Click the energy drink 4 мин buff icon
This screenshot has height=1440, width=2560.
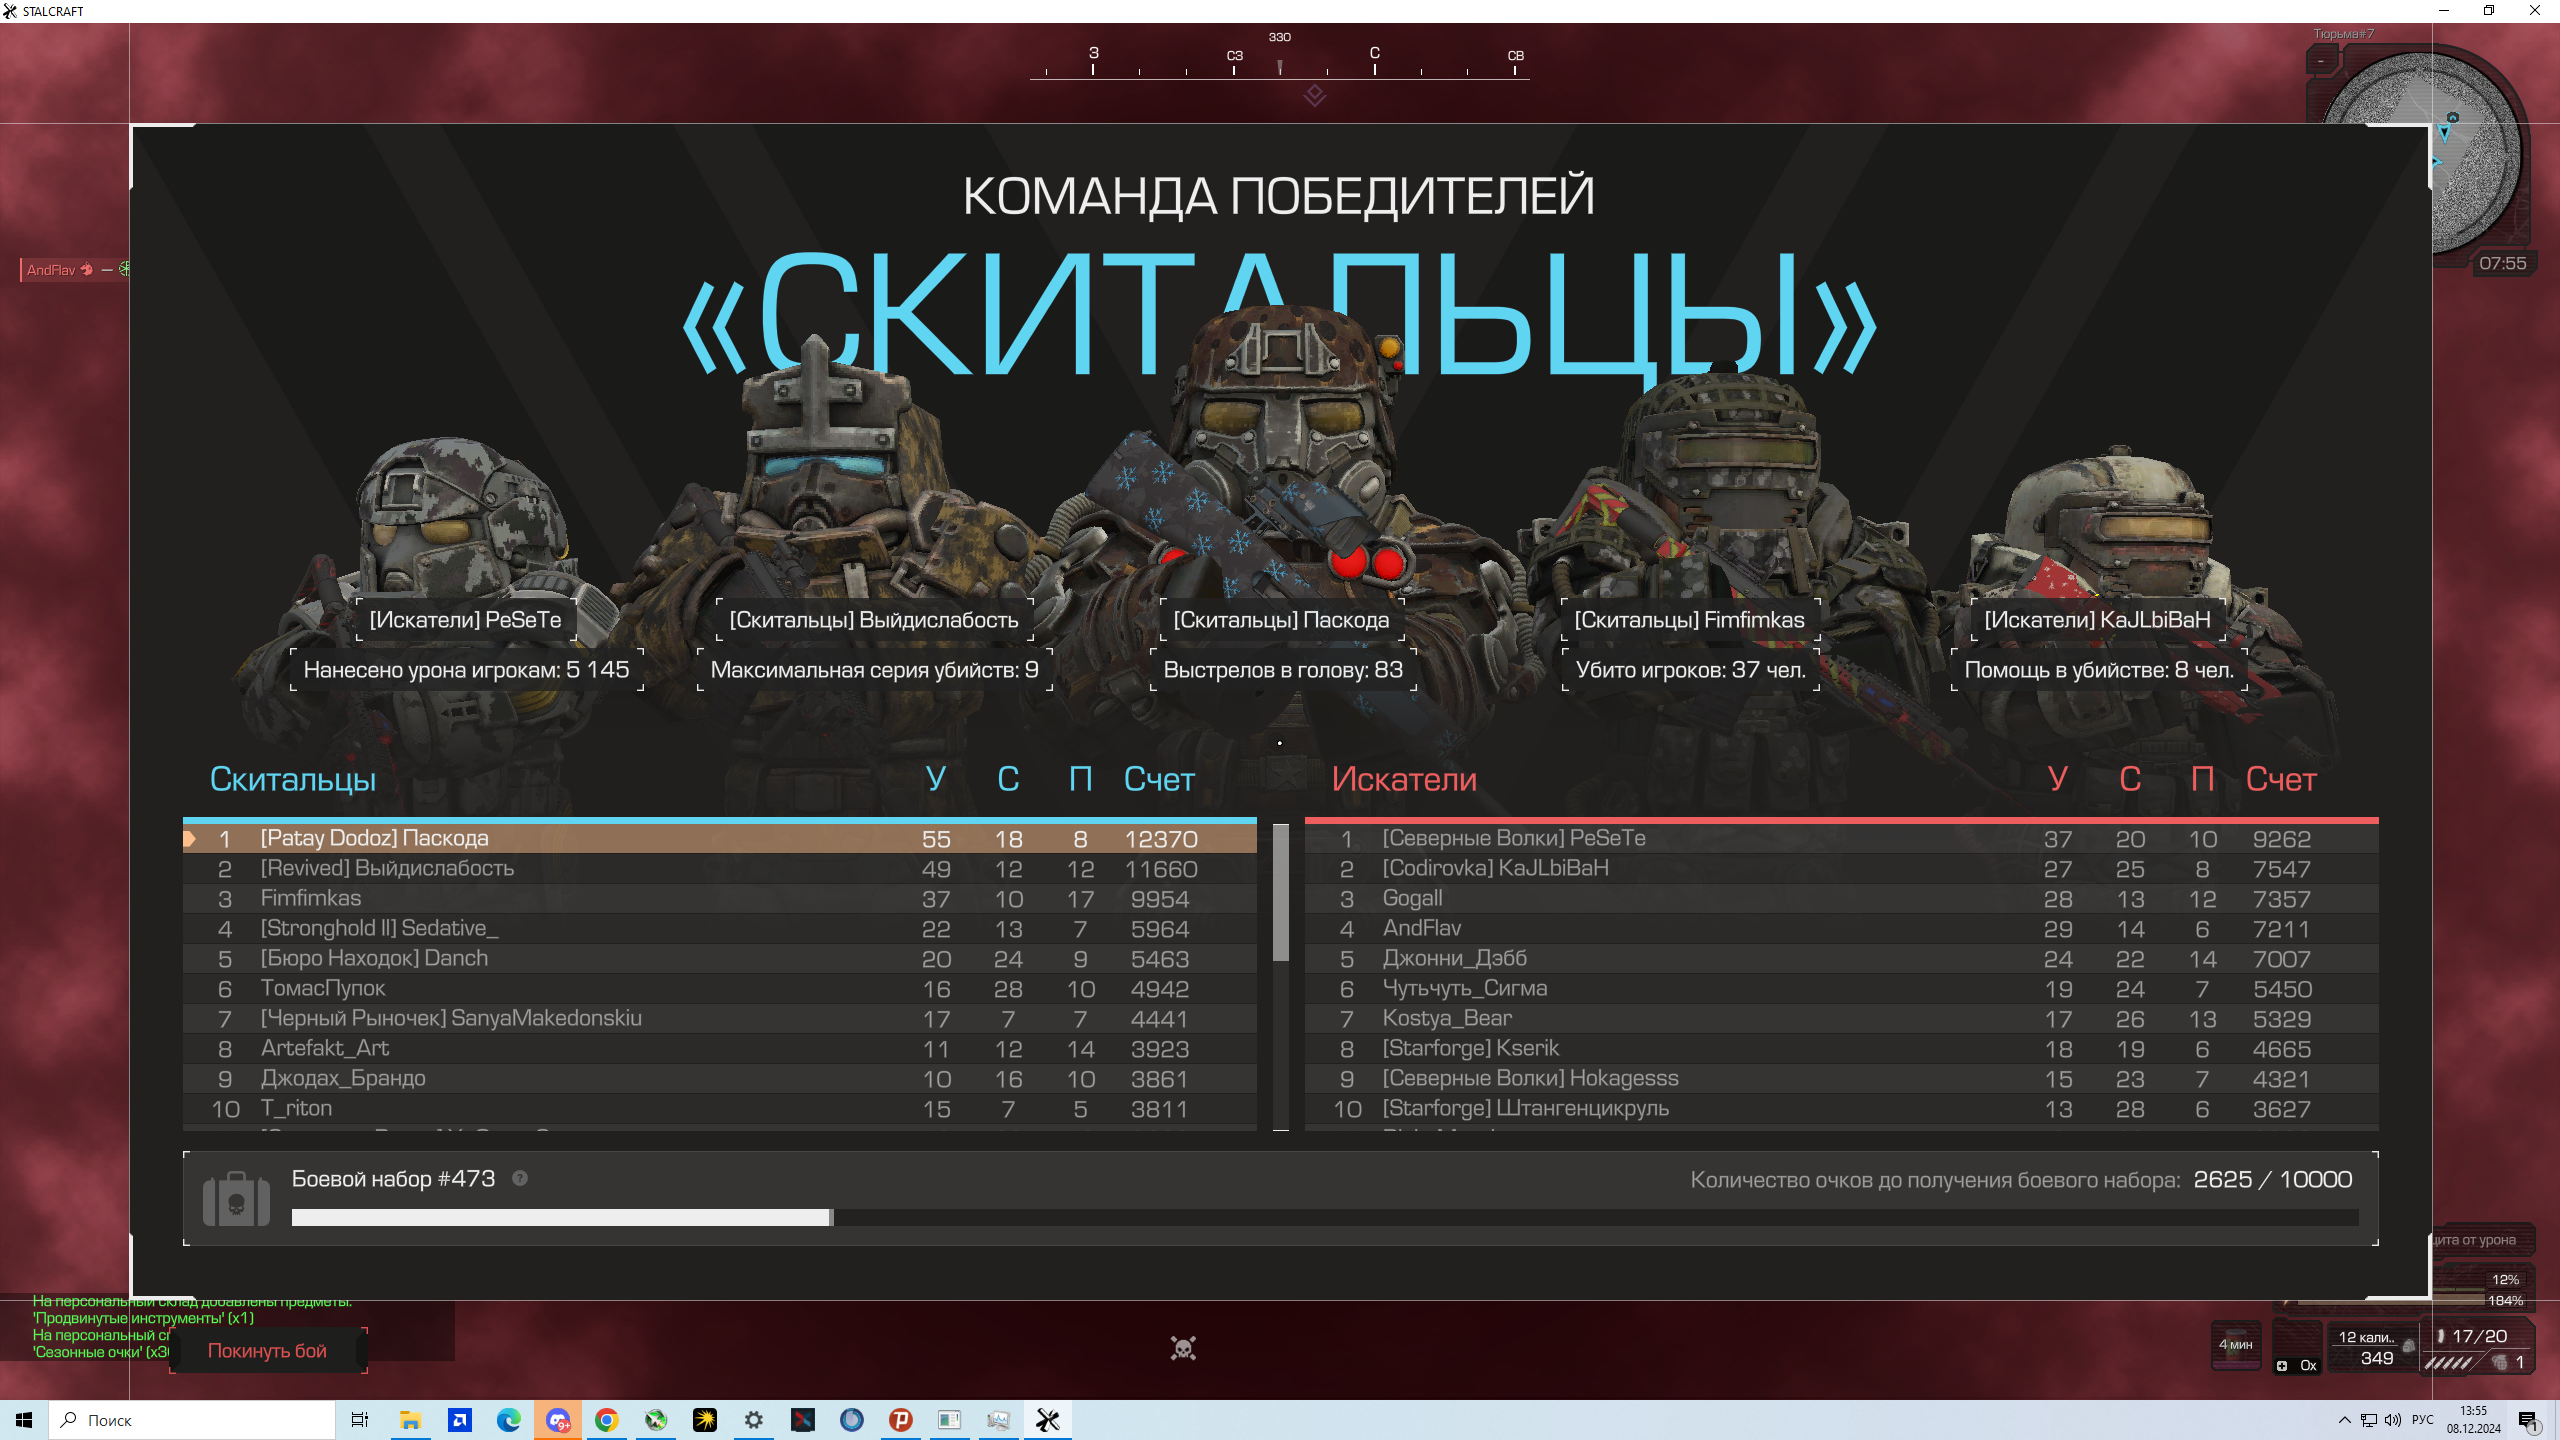(2235, 1344)
